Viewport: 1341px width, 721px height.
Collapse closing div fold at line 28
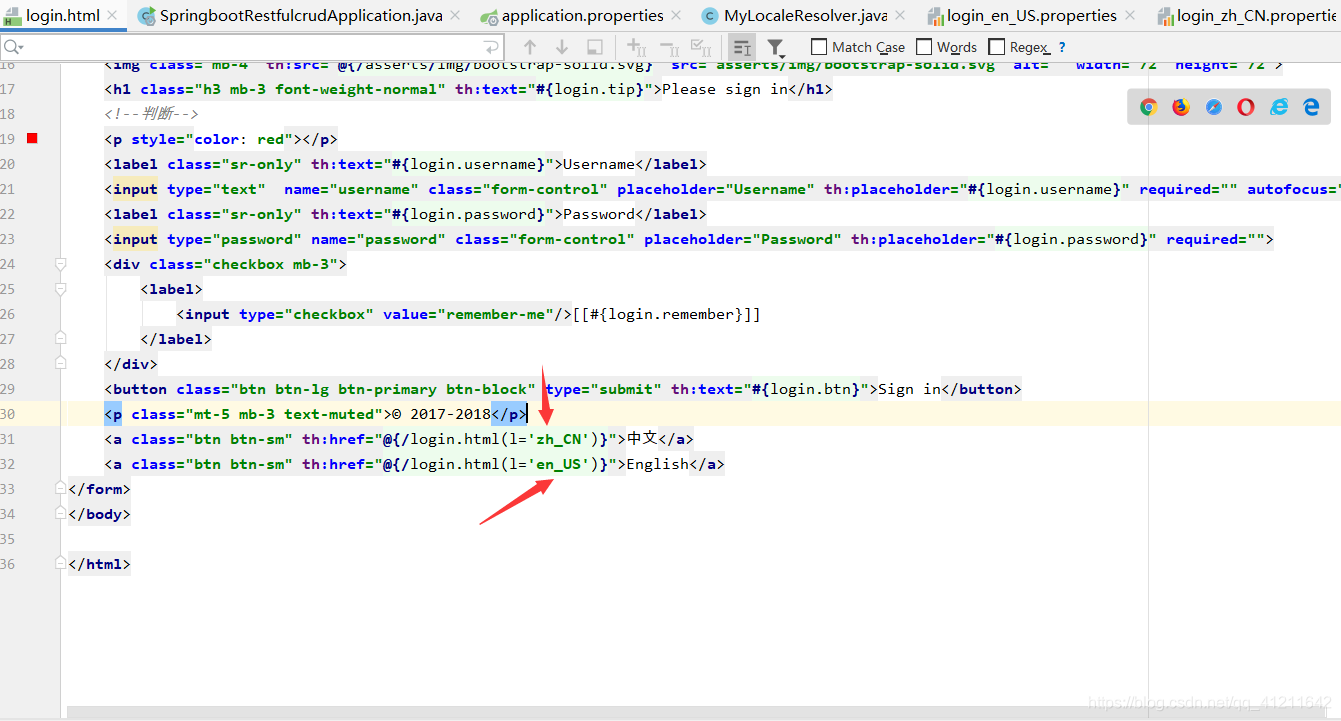click(61, 364)
